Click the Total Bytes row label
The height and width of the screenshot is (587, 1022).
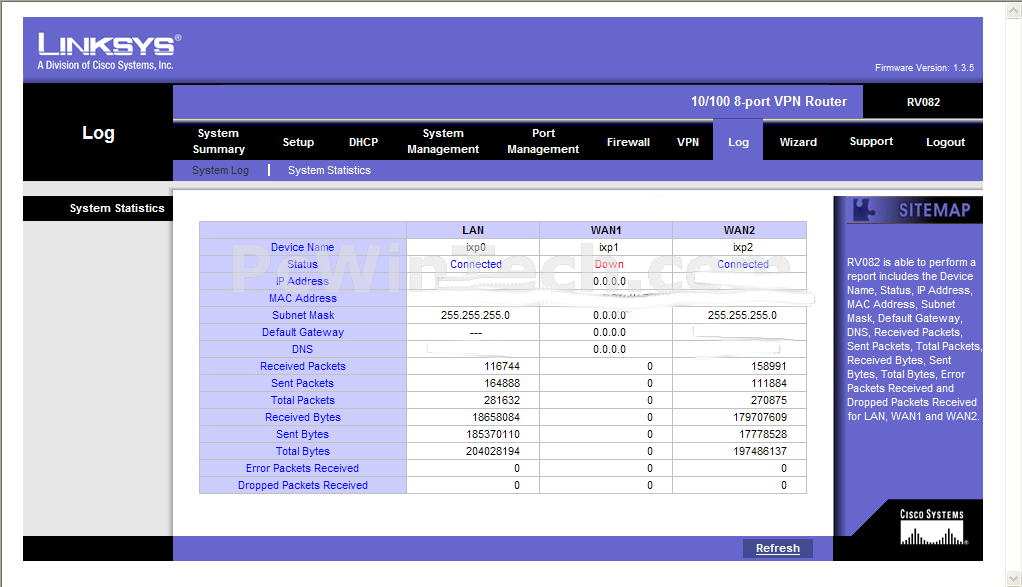[302, 451]
